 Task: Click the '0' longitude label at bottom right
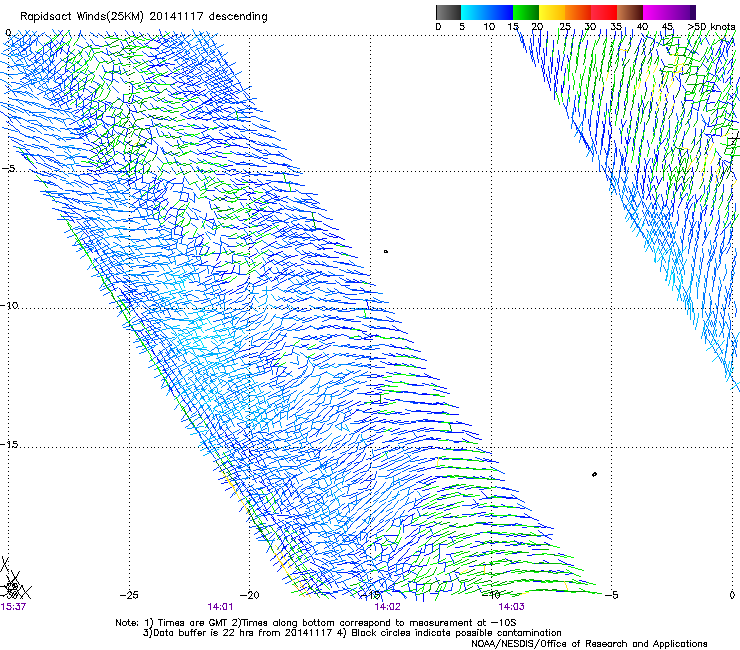732,595
